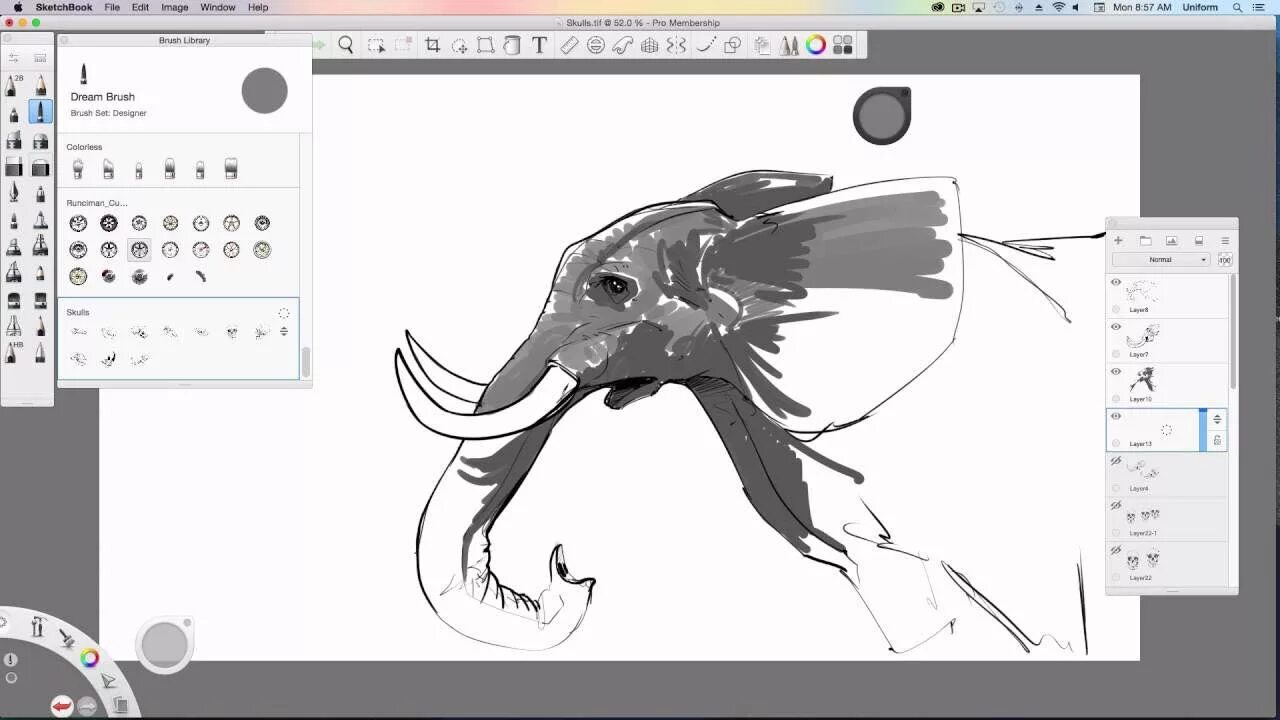The height and width of the screenshot is (720, 1280).
Task: Open the layers panel hamburger menu
Action: [1225, 240]
